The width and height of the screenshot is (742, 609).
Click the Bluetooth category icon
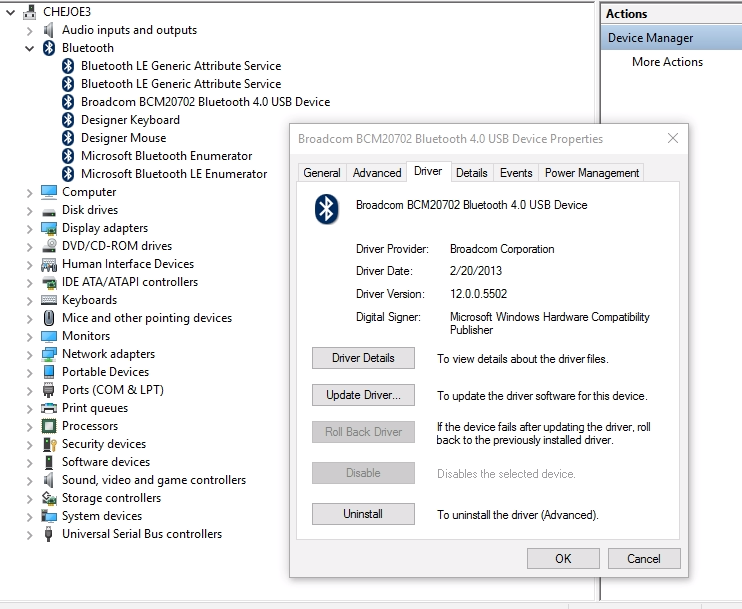coord(49,48)
